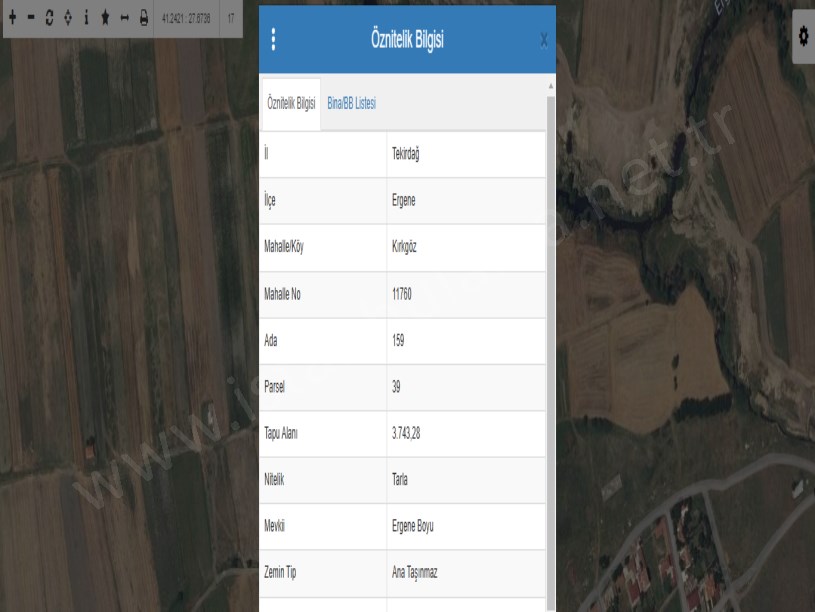
Task: Open the Bina/BB Listesi tab
Action: pyautogui.click(x=351, y=104)
